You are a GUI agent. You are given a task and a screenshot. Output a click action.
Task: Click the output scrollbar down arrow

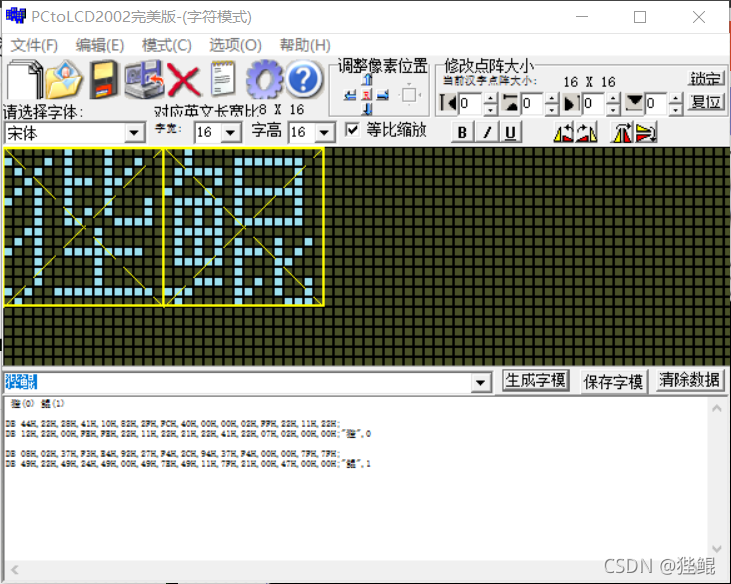[717, 549]
